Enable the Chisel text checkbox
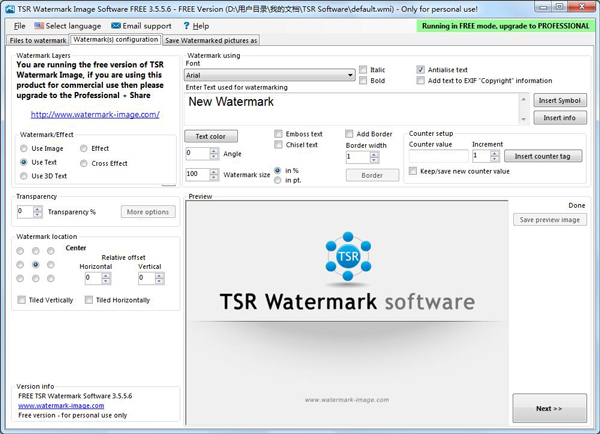 [278, 145]
